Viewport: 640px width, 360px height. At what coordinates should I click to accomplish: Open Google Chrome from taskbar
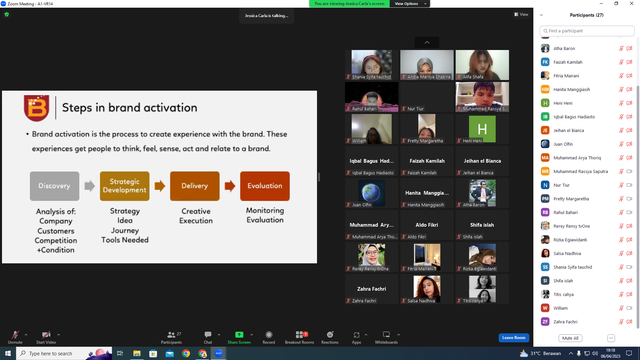tap(186, 353)
